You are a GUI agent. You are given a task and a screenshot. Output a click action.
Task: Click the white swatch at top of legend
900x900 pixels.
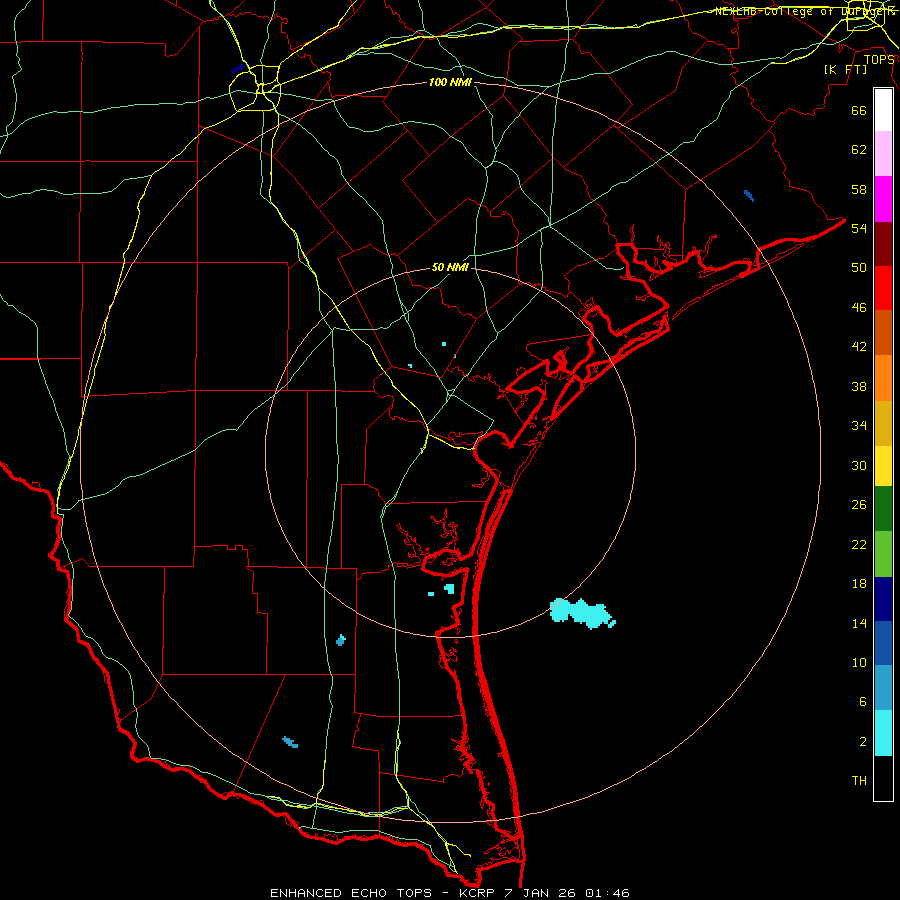883,110
